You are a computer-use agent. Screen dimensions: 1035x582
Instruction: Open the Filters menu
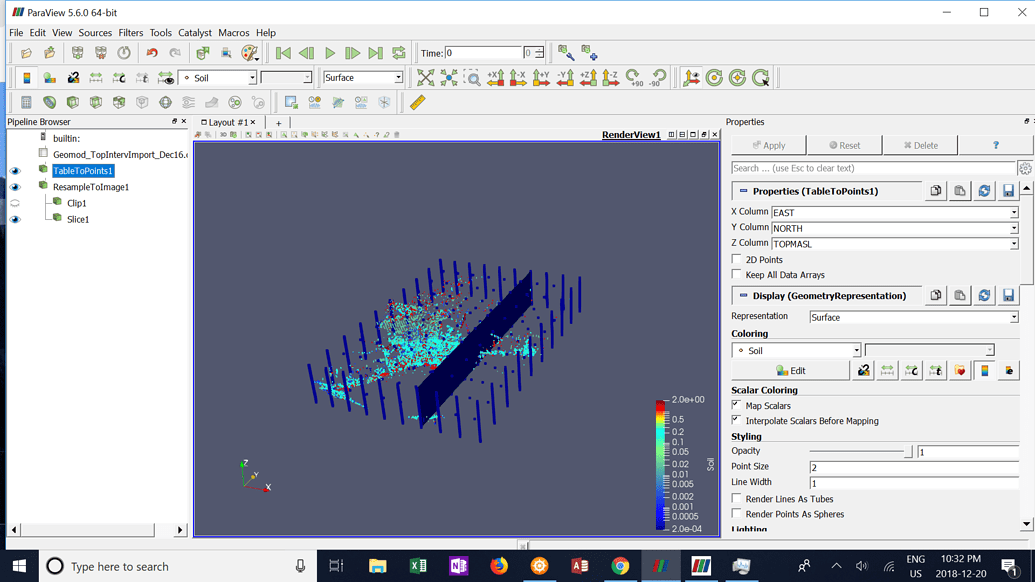(131, 32)
